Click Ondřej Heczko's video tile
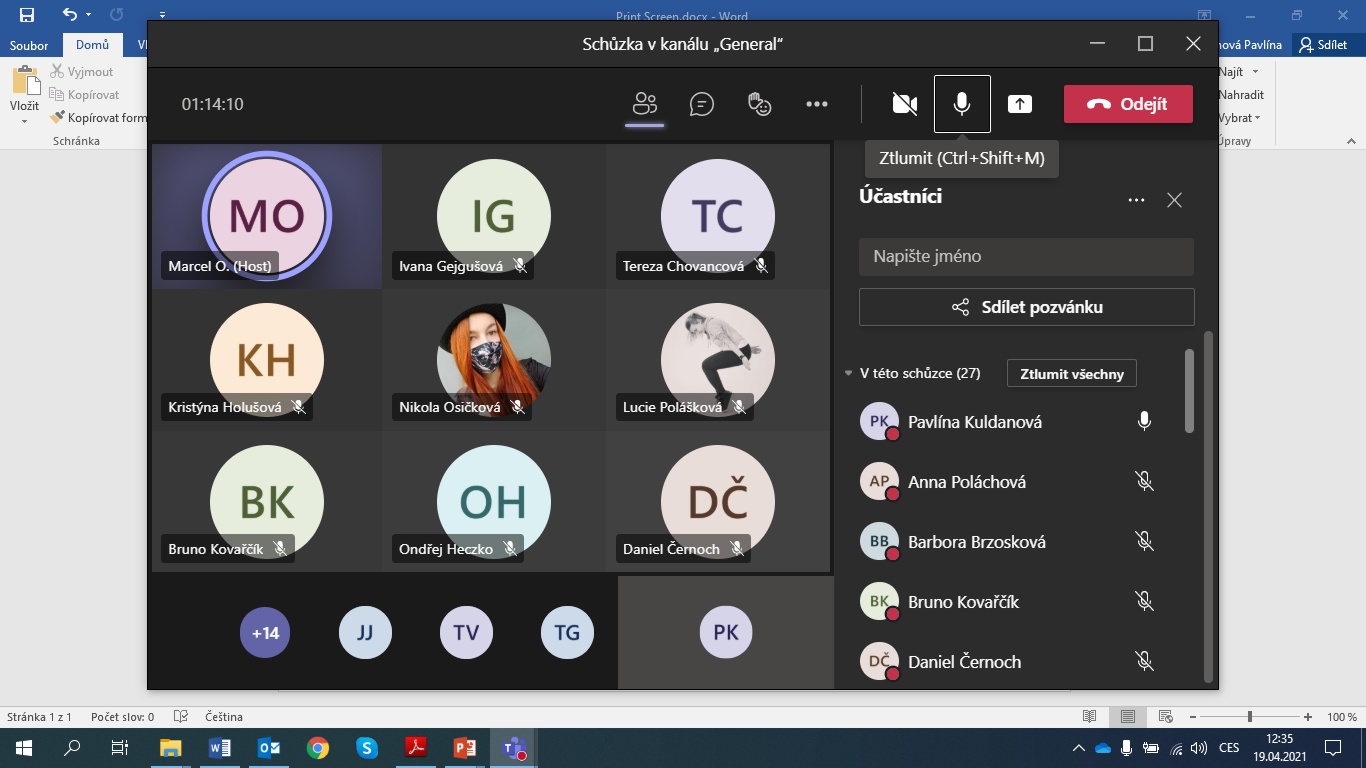1366x768 pixels. pyautogui.click(x=494, y=502)
